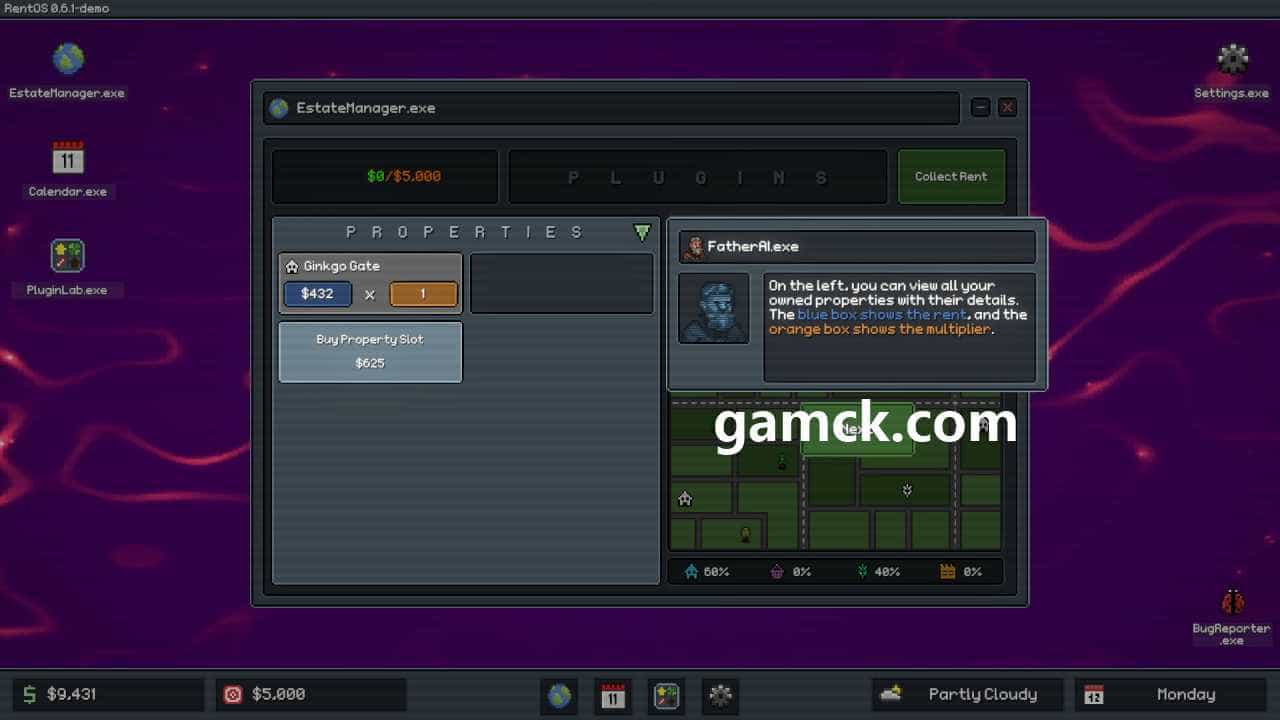
Task: Click the blue $432 rent box
Action: (317, 294)
